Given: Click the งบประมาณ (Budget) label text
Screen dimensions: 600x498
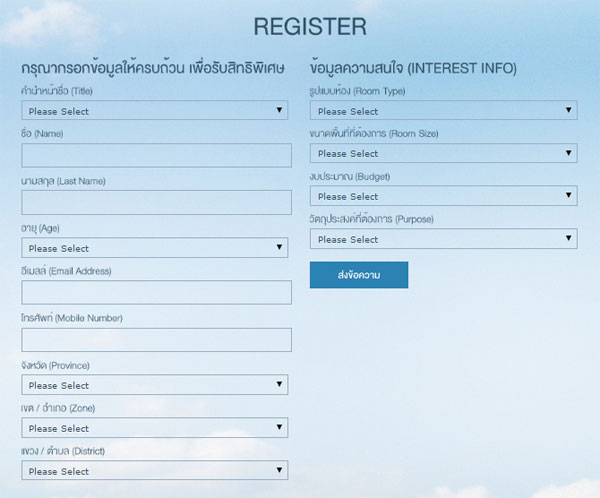Looking at the screenshot, I should coord(352,176).
